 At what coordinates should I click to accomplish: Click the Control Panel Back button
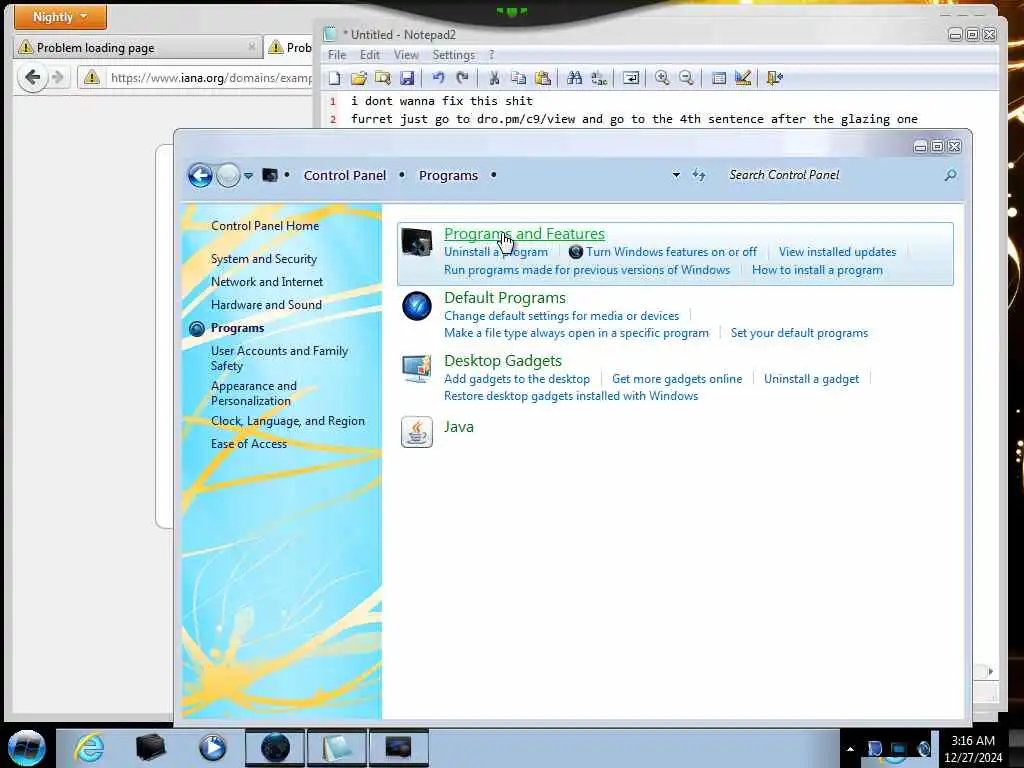click(x=200, y=175)
